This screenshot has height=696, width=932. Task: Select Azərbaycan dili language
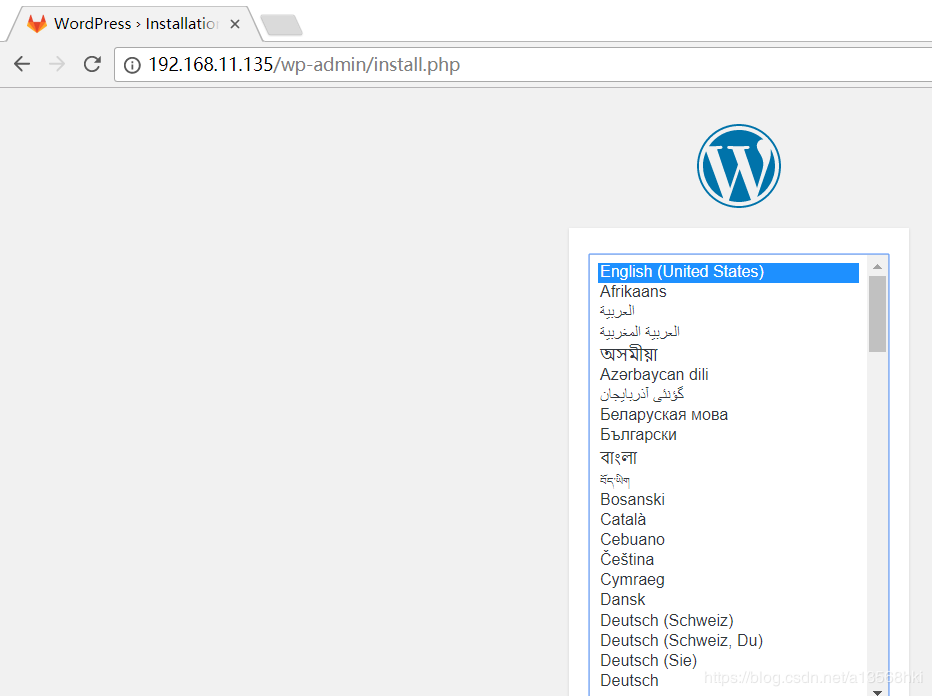coord(728,374)
